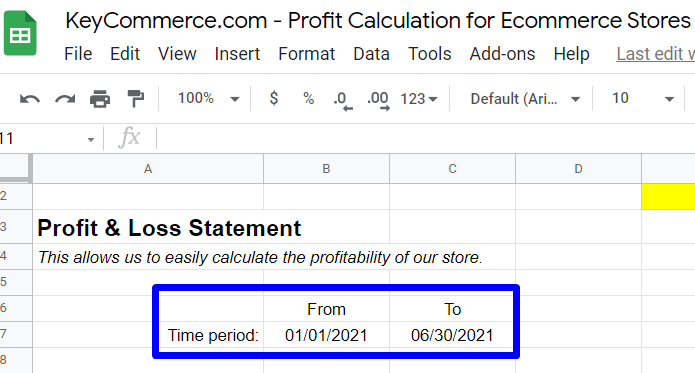Undo the last action
695x373 pixels.
(30, 99)
